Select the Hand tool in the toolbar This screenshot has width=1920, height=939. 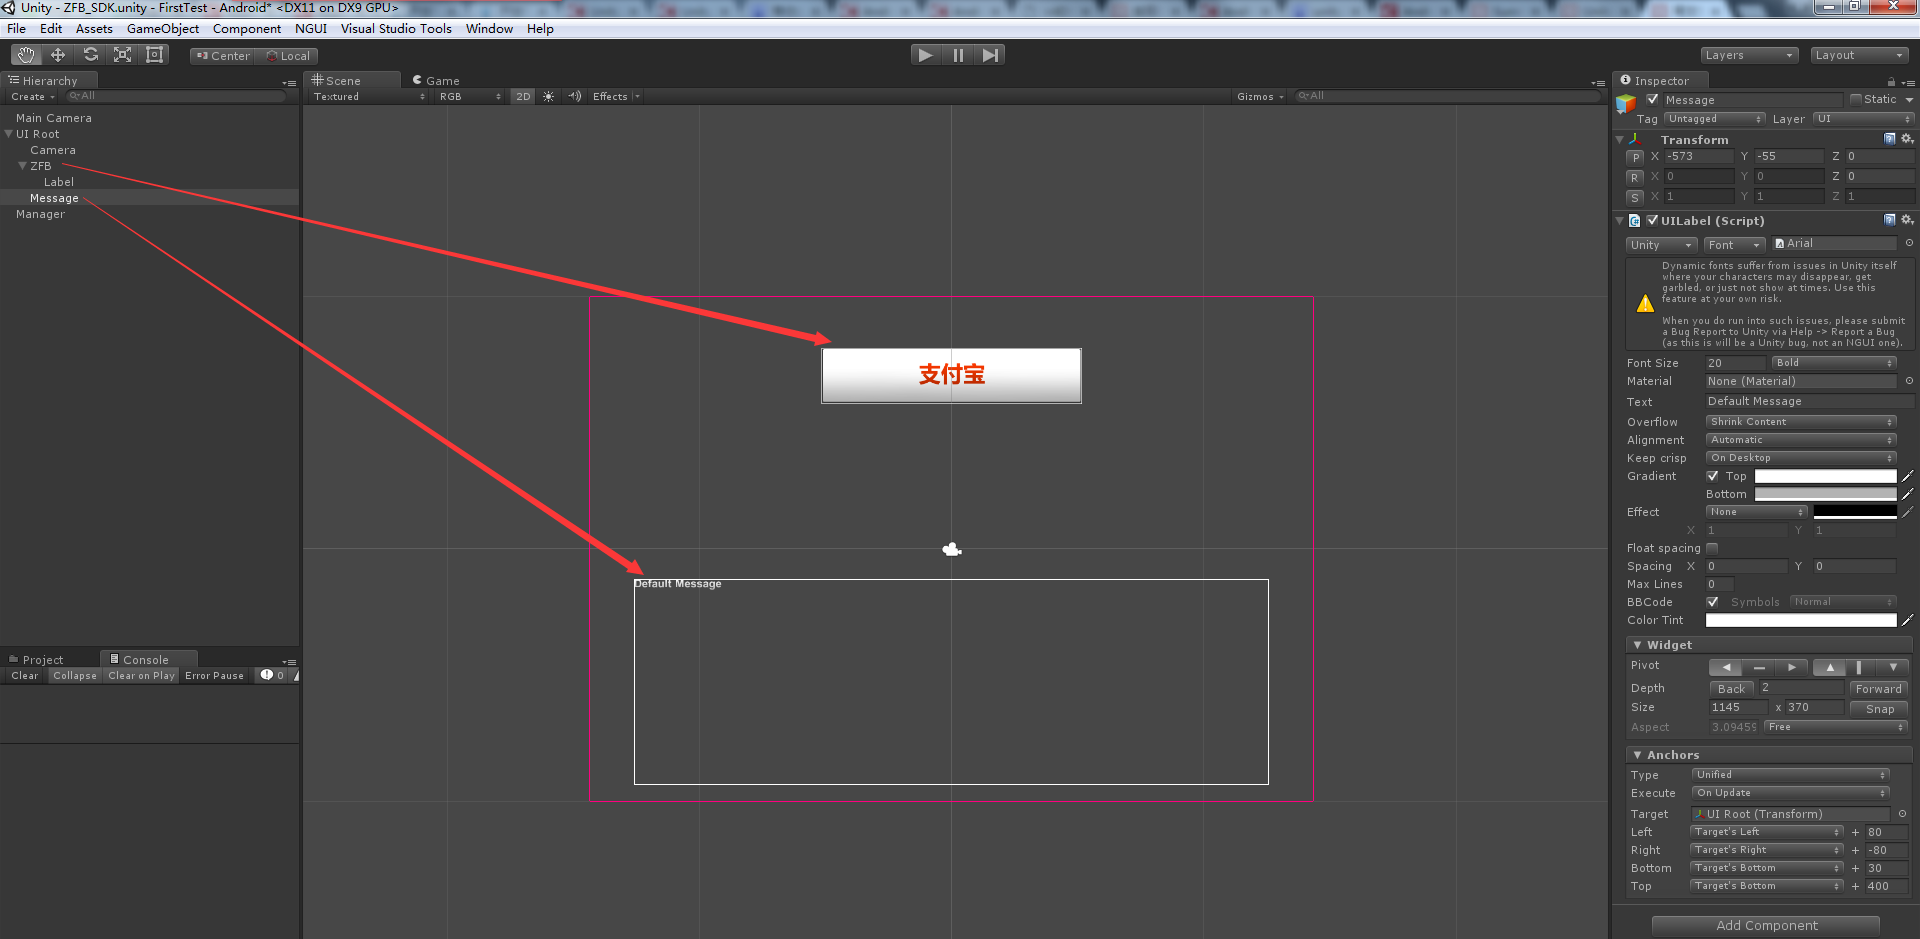(x=26, y=55)
